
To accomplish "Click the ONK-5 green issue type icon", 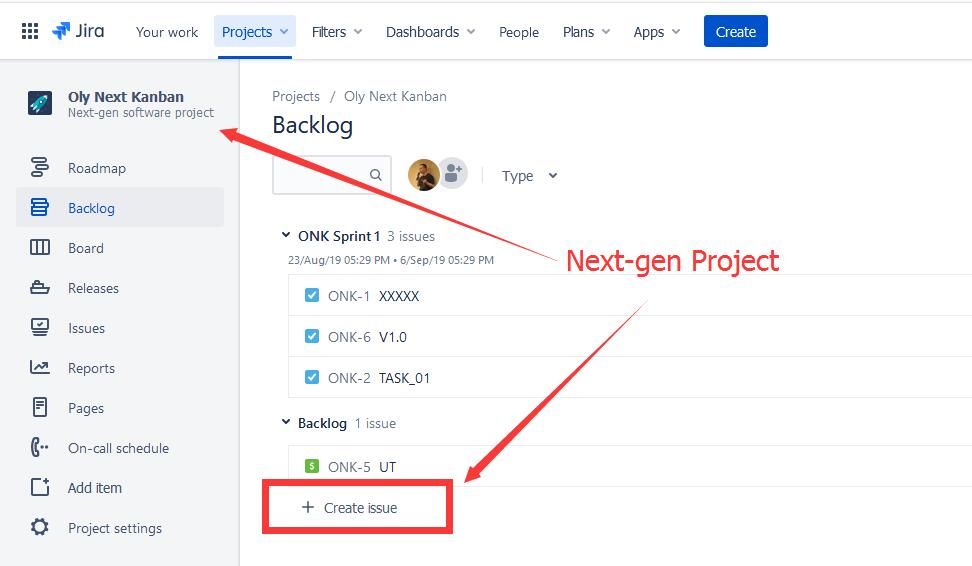I will (312, 466).
